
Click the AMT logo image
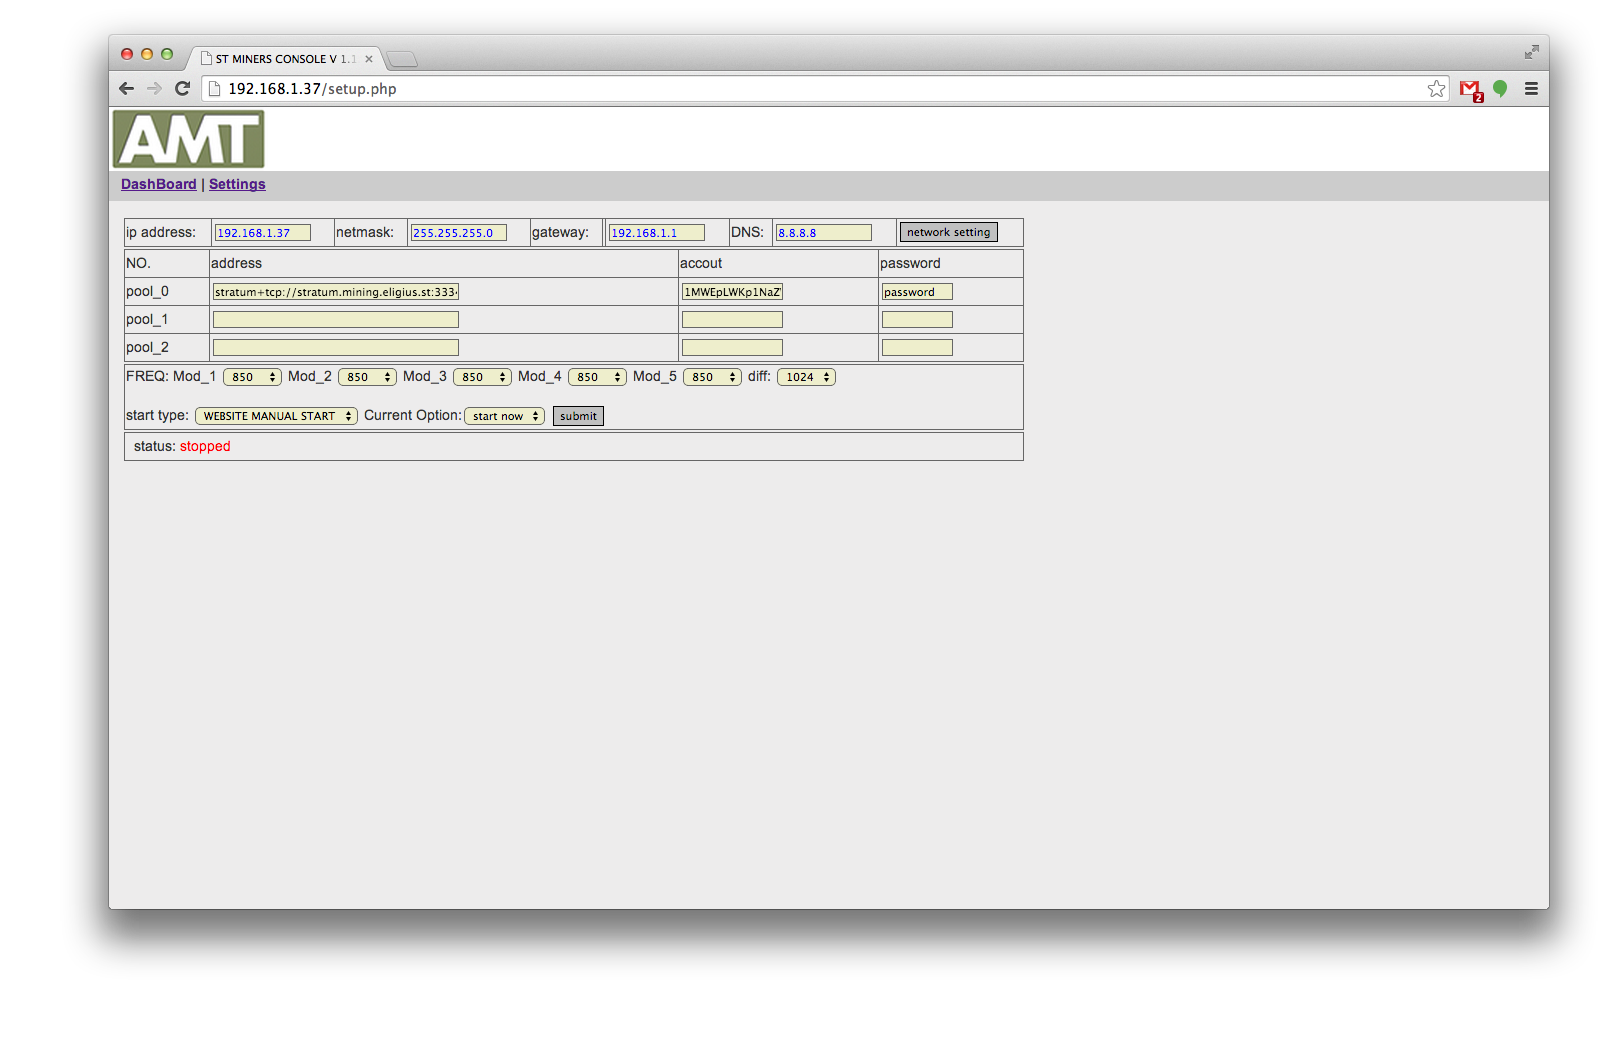(189, 139)
